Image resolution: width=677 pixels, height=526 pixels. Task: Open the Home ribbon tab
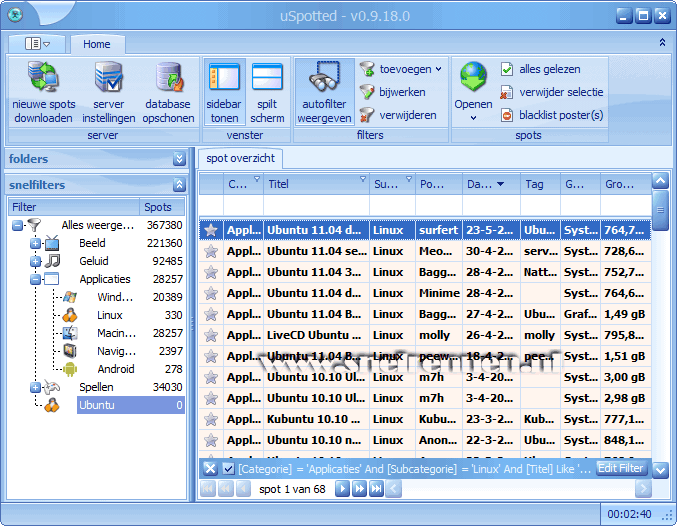coord(97,44)
